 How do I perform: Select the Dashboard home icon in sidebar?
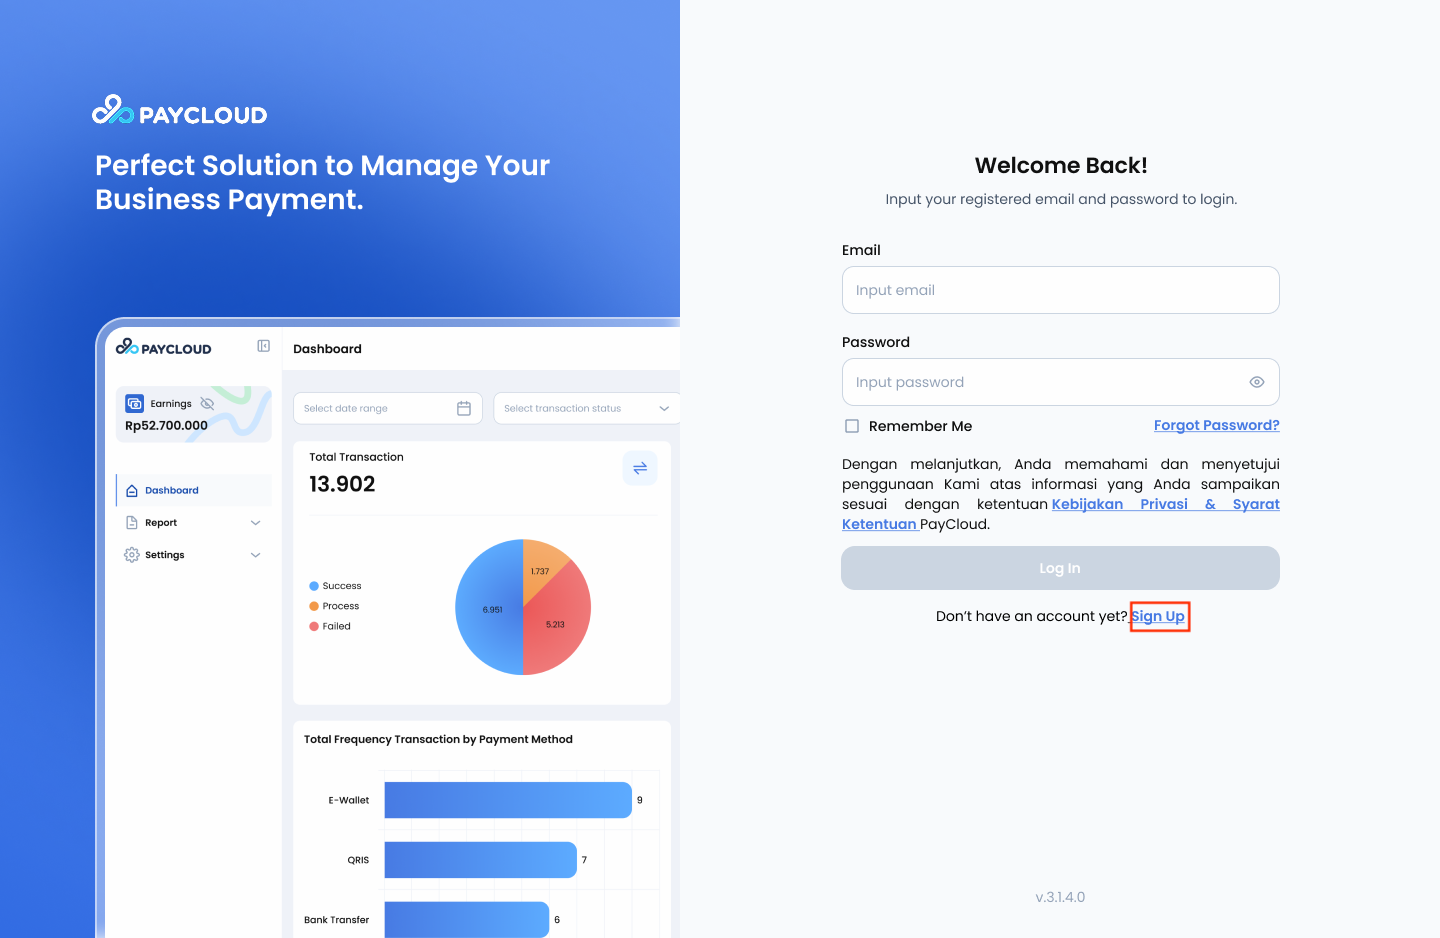133,490
